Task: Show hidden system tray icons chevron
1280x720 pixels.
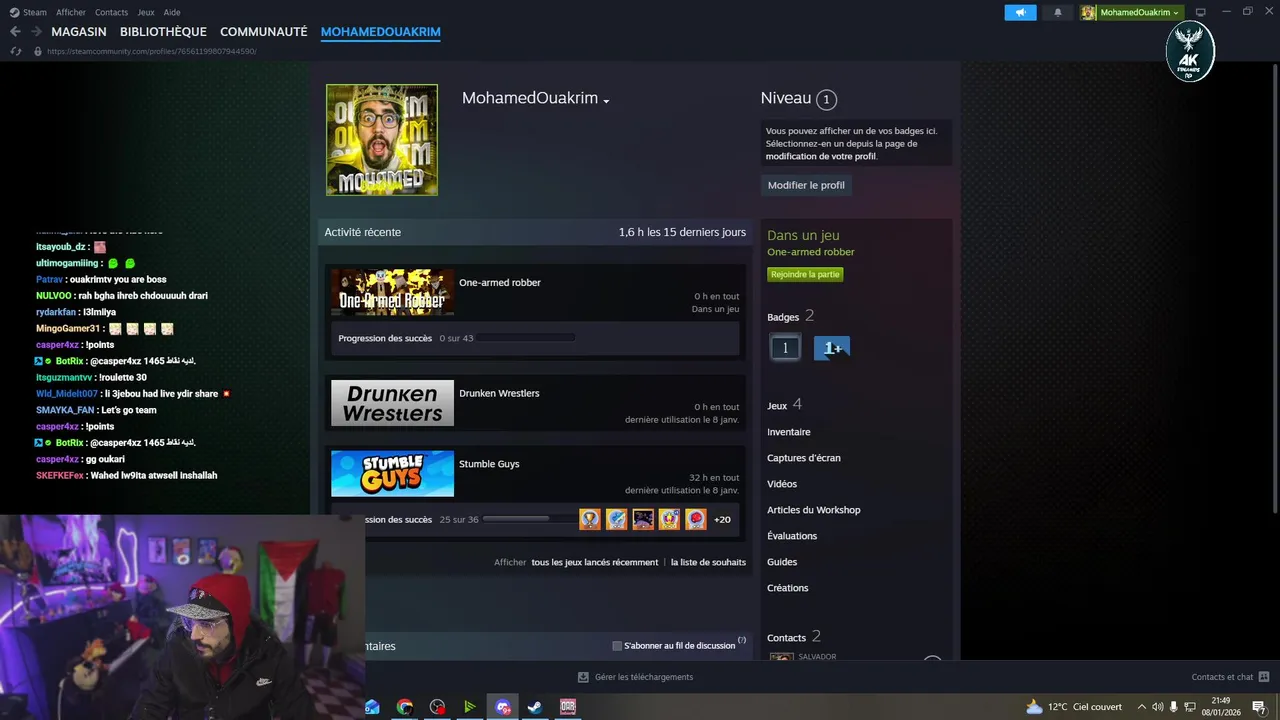Action: [x=1141, y=707]
